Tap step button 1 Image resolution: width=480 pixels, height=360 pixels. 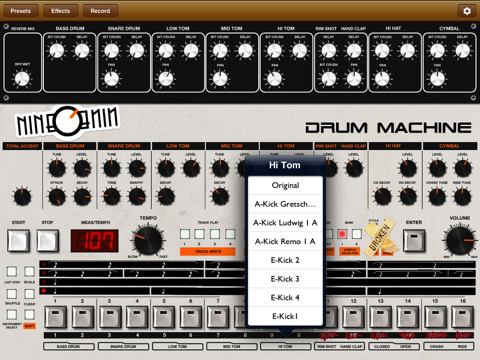coord(55,317)
